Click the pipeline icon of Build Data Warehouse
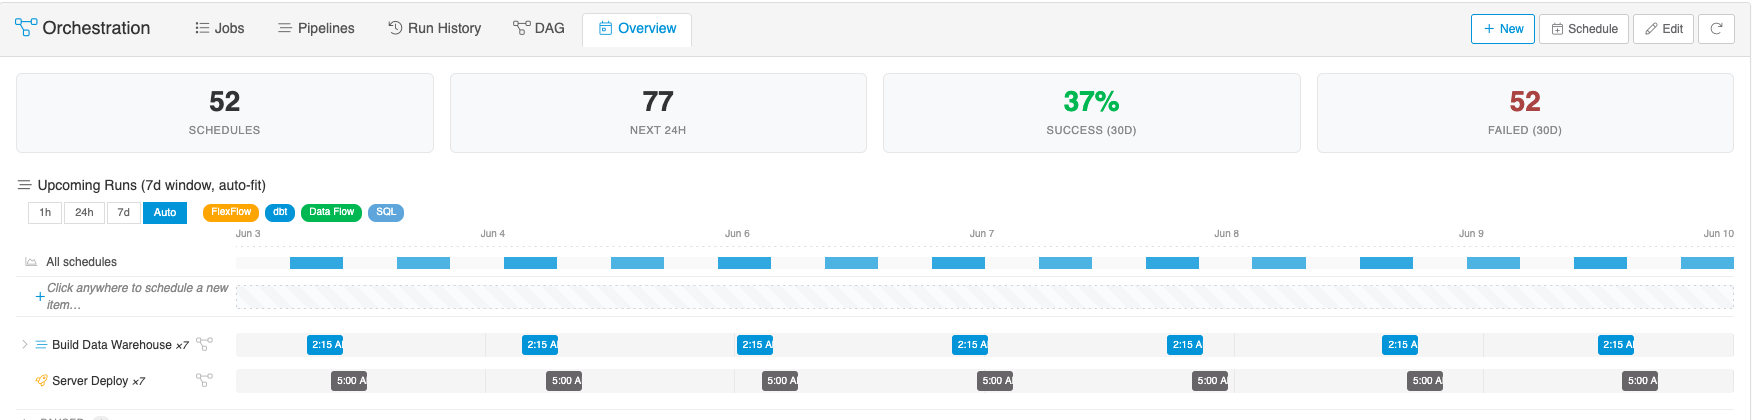 (42, 345)
